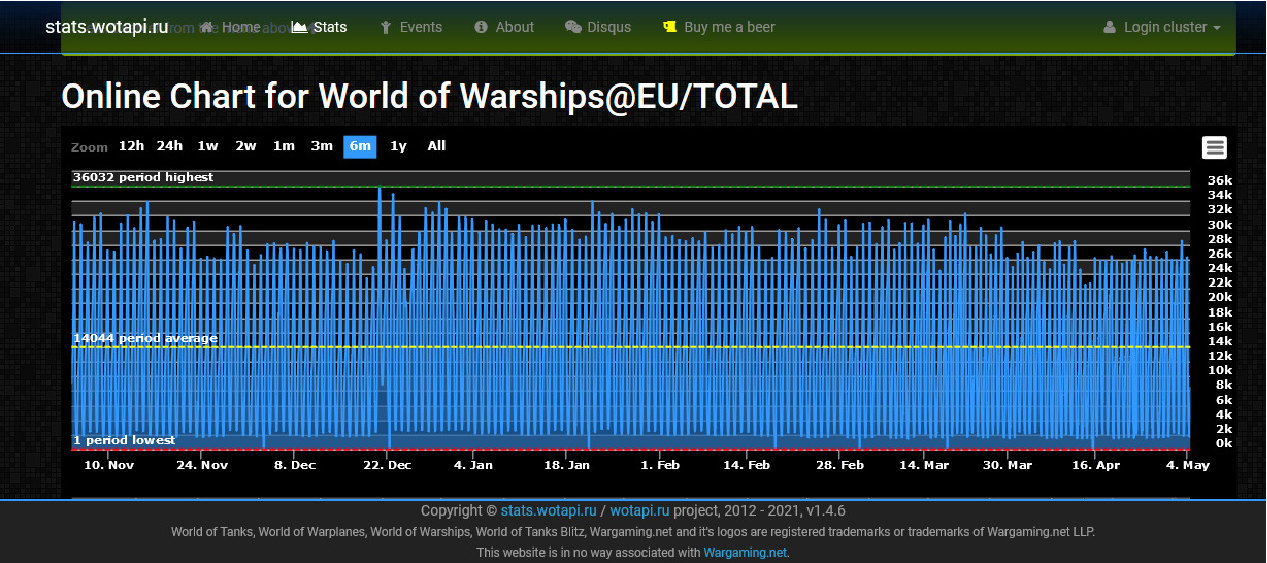
Task: Set chart zoom to 1w
Action: pyautogui.click(x=208, y=146)
